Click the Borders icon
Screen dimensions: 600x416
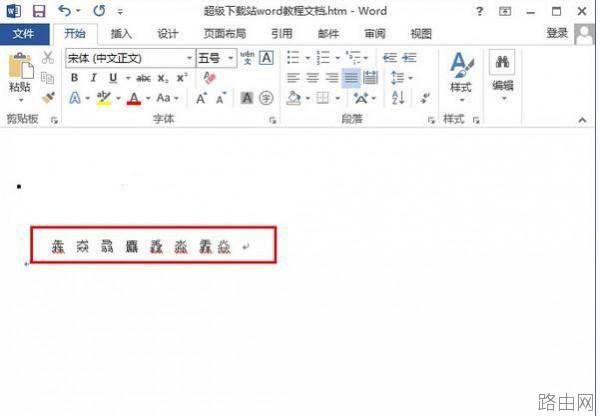323,99
